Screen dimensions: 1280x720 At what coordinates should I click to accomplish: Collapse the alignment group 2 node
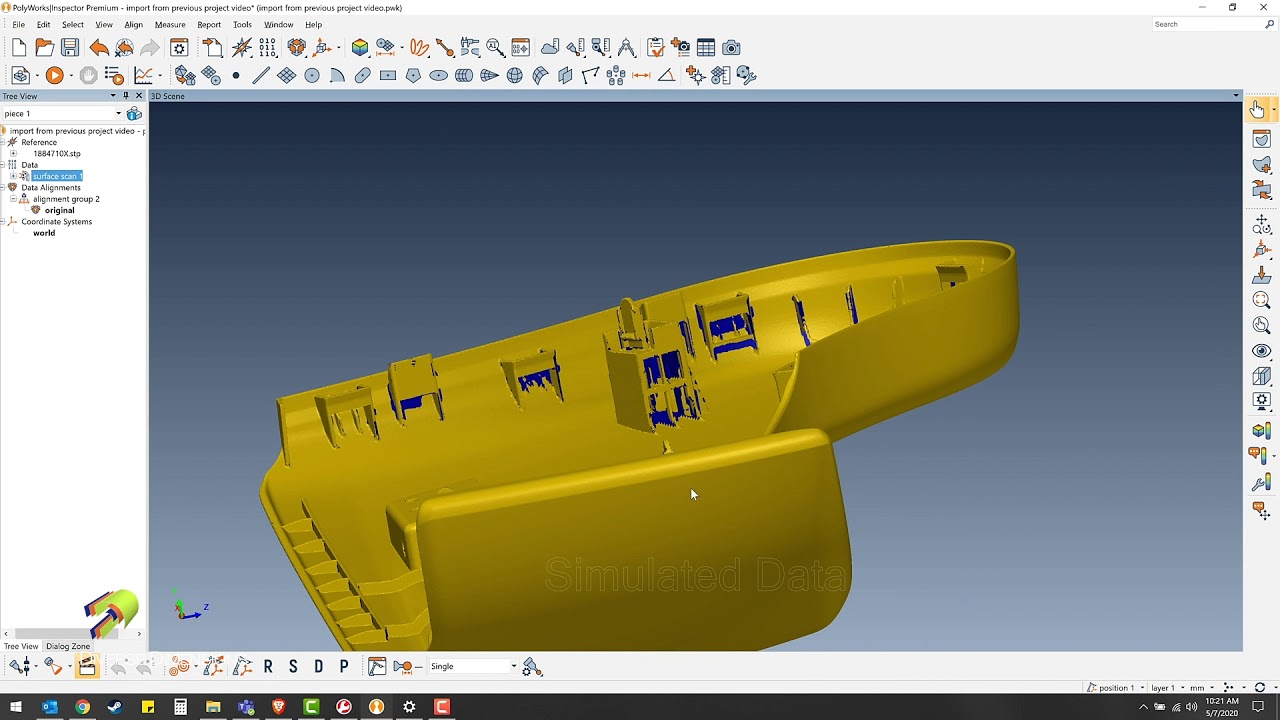click(13, 199)
